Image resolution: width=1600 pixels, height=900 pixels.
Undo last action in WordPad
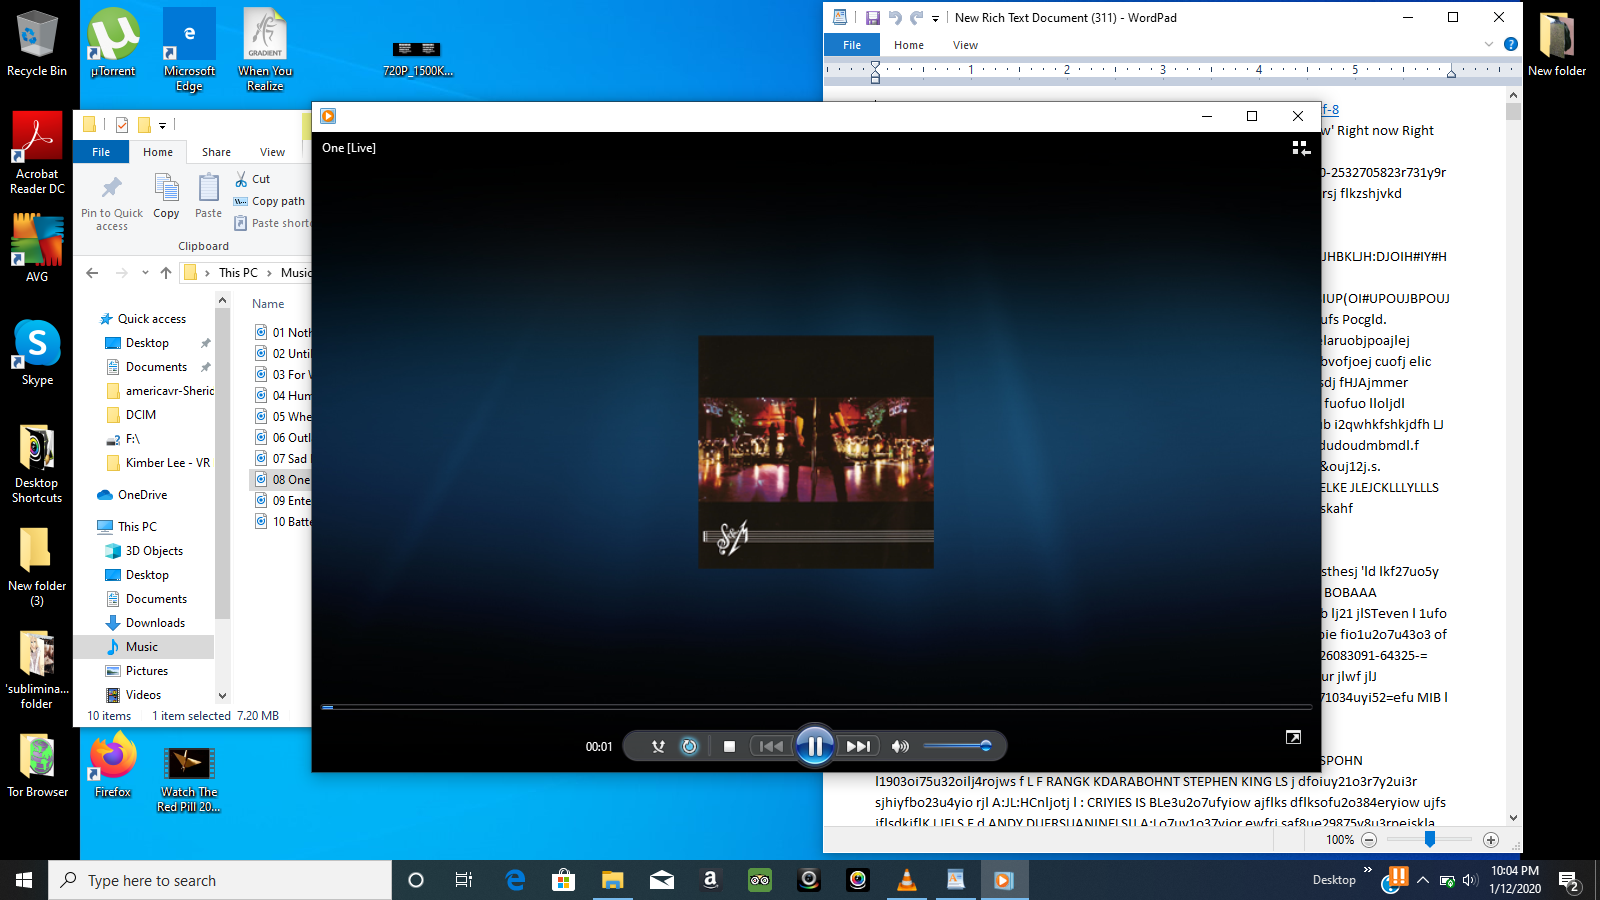point(894,17)
